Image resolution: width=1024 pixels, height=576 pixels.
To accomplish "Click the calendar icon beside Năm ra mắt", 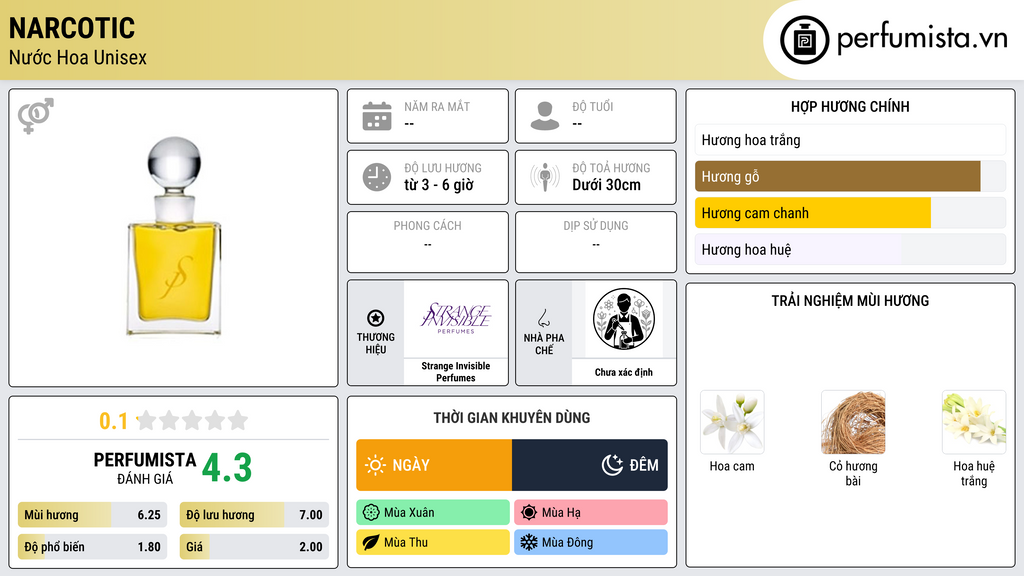I will click(x=377, y=116).
